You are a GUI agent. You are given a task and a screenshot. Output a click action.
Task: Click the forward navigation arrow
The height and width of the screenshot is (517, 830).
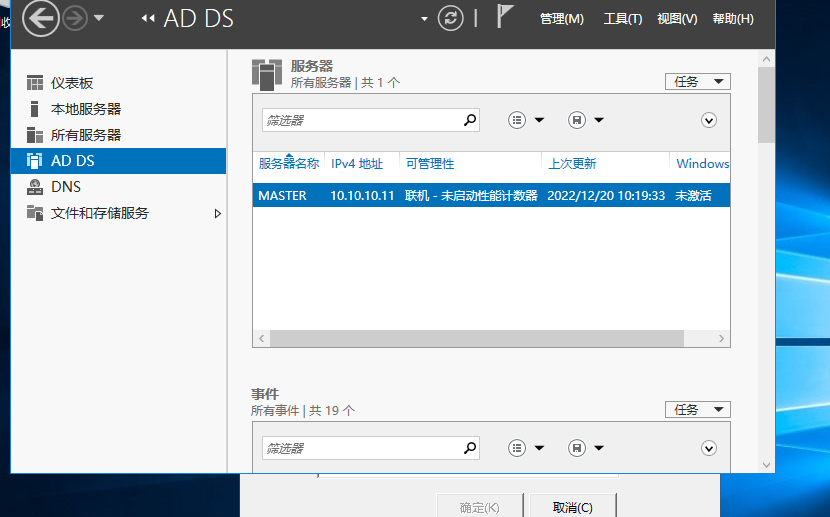tap(75, 19)
